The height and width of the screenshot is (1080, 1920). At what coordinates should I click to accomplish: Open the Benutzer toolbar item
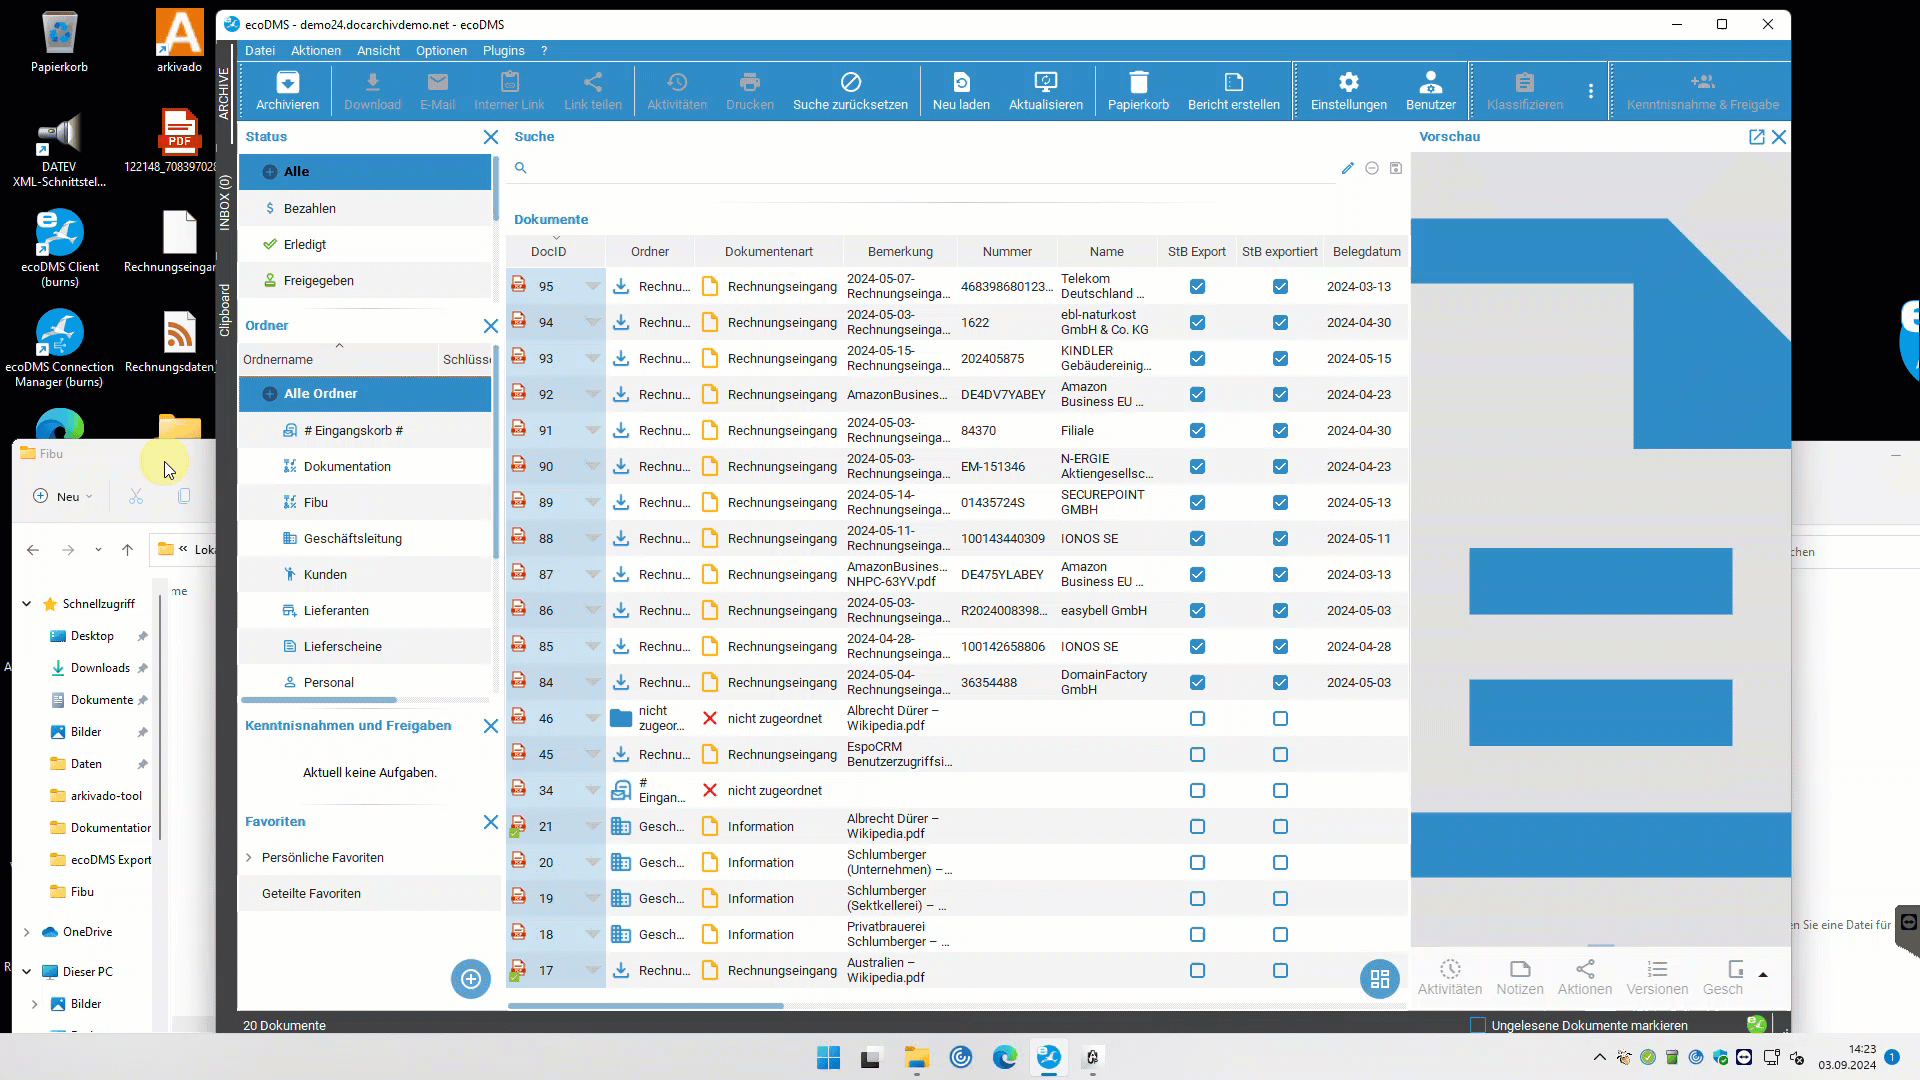pyautogui.click(x=1430, y=90)
